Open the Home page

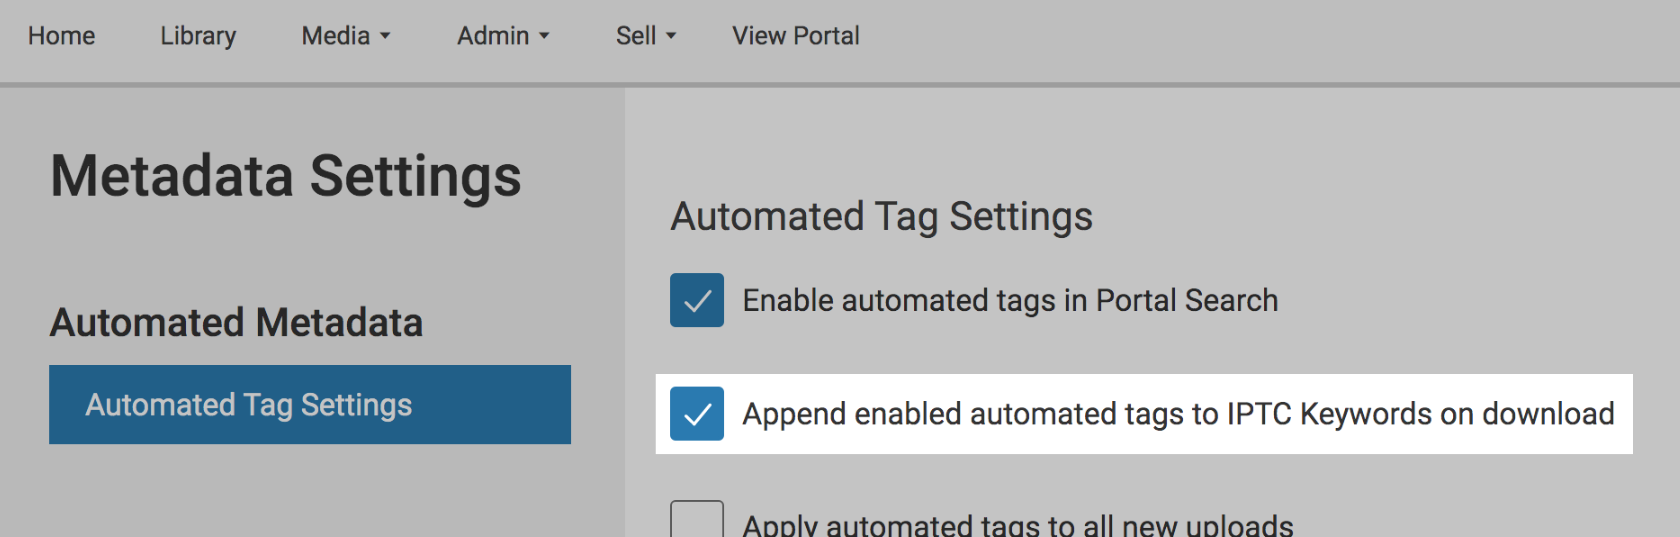pos(61,36)
